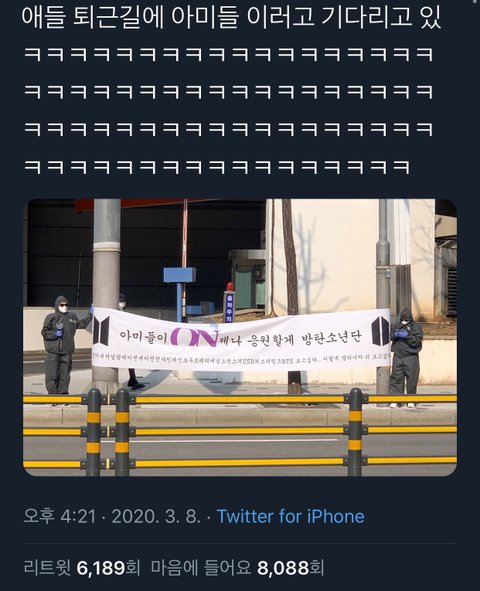This screenshot has width=480, height=591.
Task: Click the 아미들이 text on the banner
Action: (x=143, y=335)
